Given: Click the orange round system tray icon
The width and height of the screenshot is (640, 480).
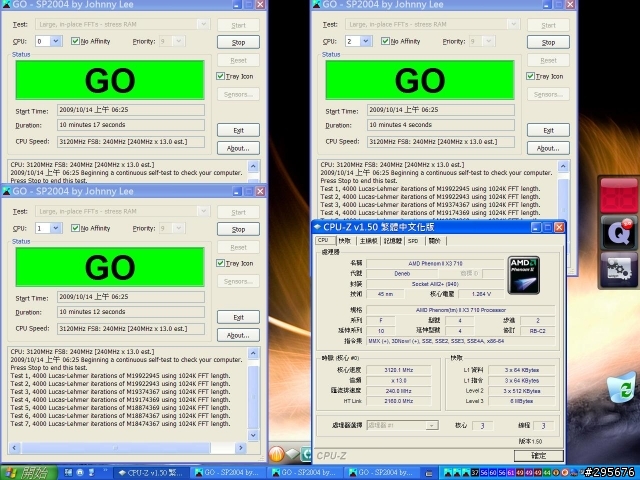Looking at the screenshot, I should pyautogui.click(x=565, y=473).
